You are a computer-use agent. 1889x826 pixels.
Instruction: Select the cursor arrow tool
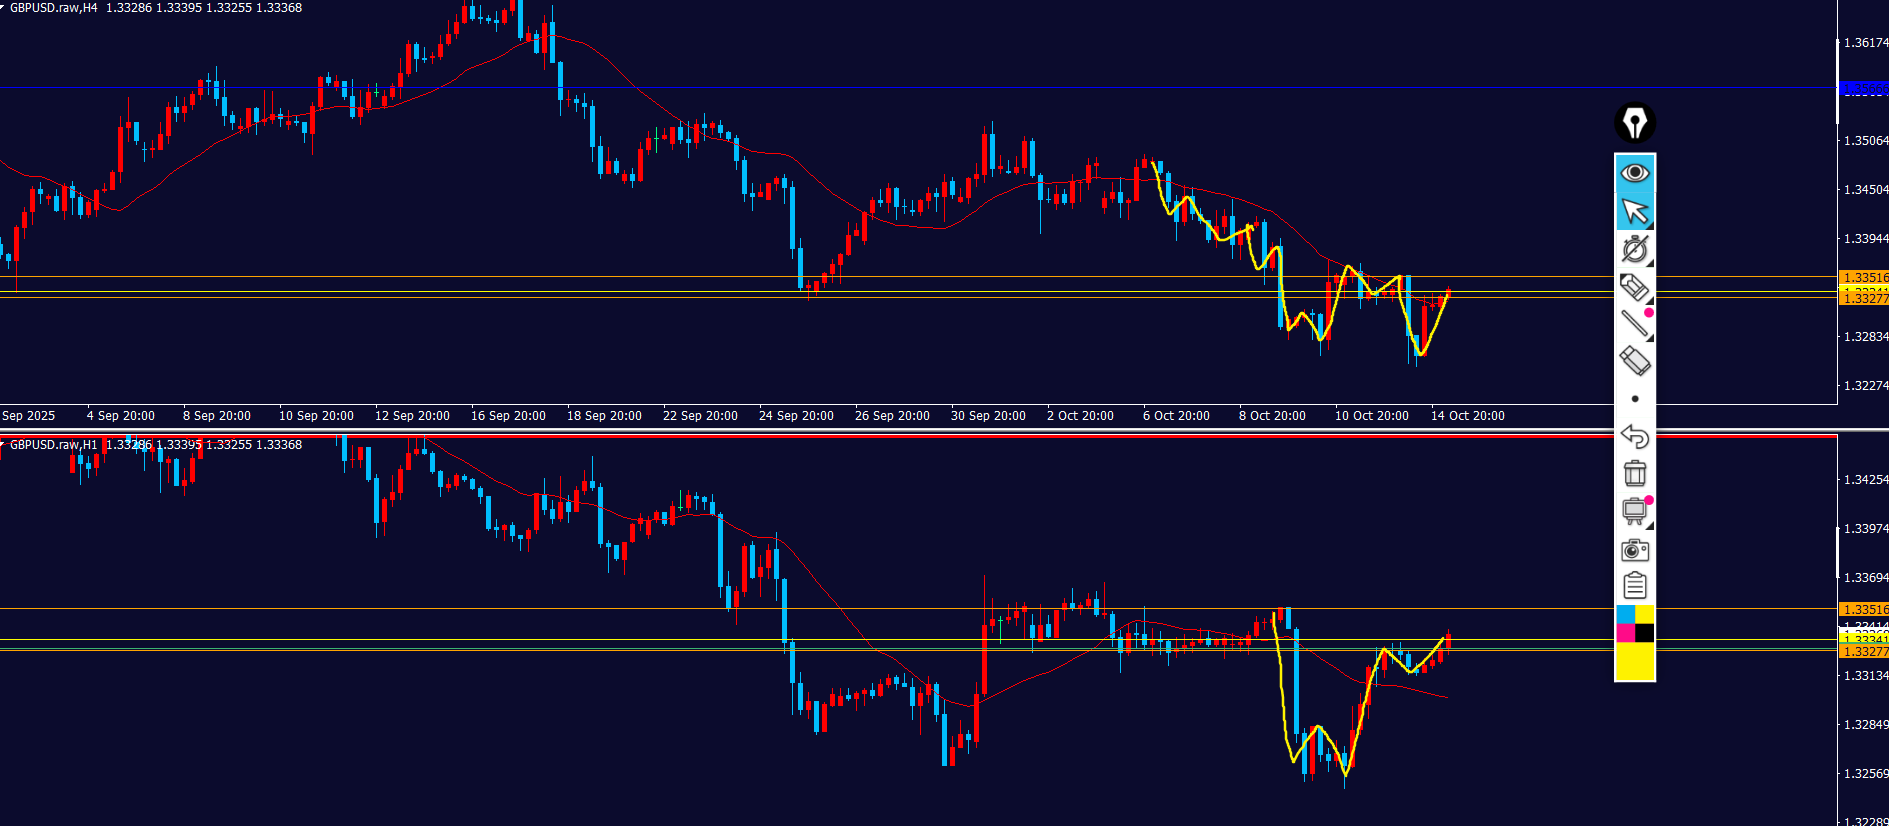(x=1635, y=211)
